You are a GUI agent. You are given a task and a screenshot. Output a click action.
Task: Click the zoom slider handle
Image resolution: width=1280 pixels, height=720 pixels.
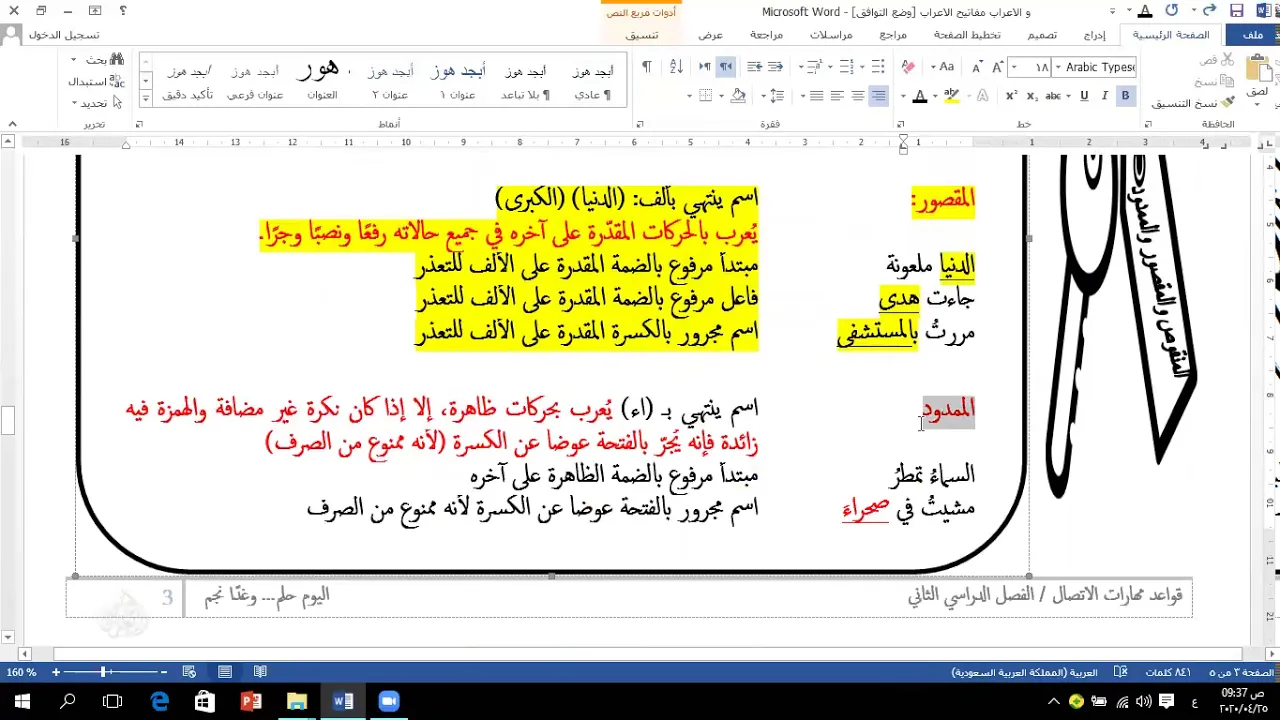(104, 672)
